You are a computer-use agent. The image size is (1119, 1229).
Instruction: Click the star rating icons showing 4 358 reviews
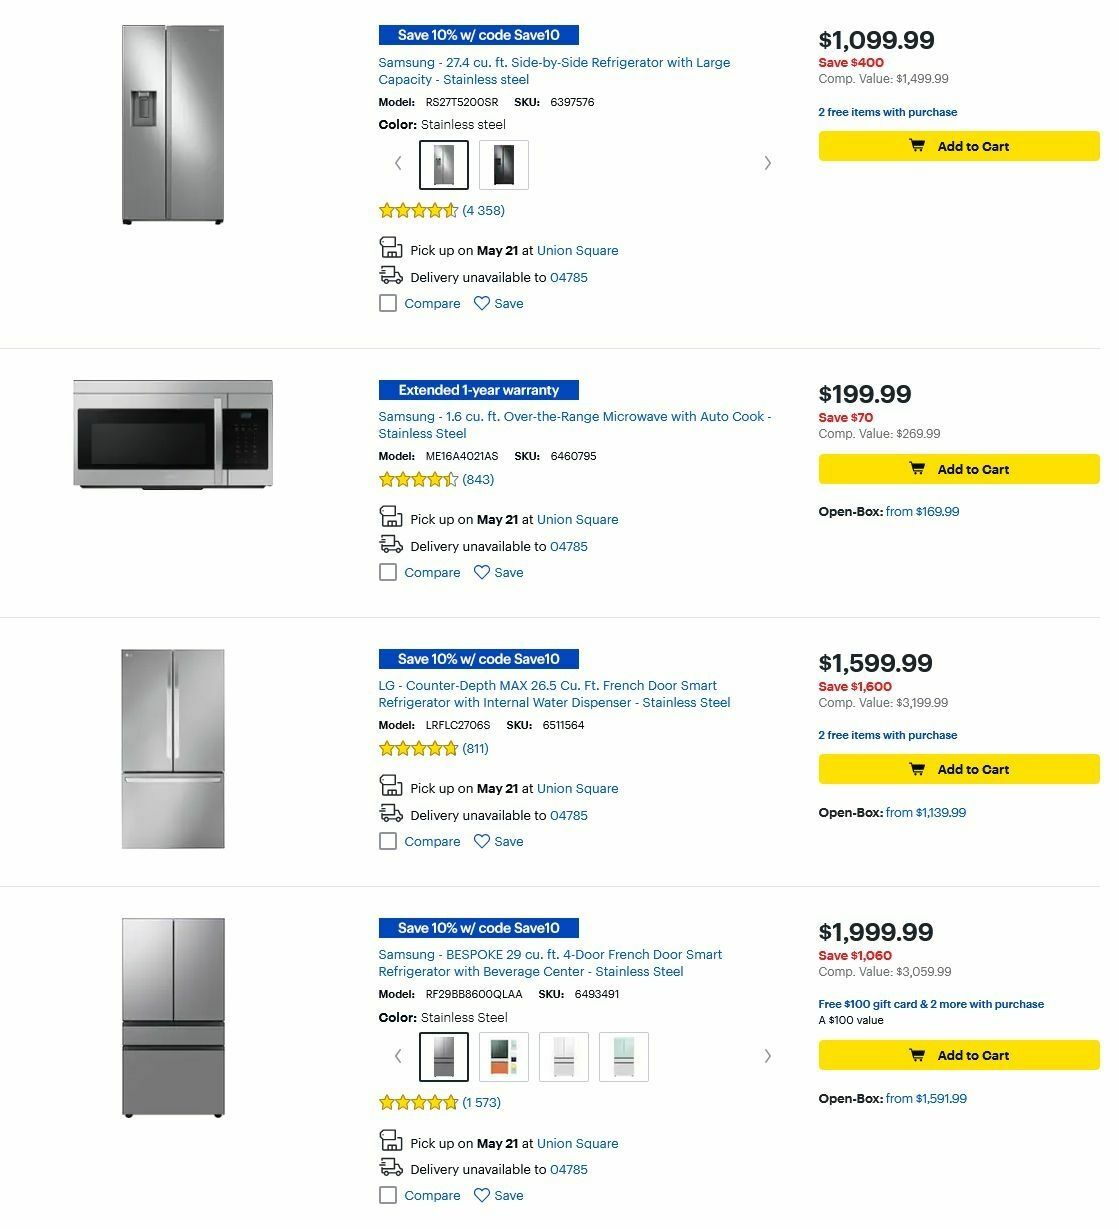[x=417, y=210]
